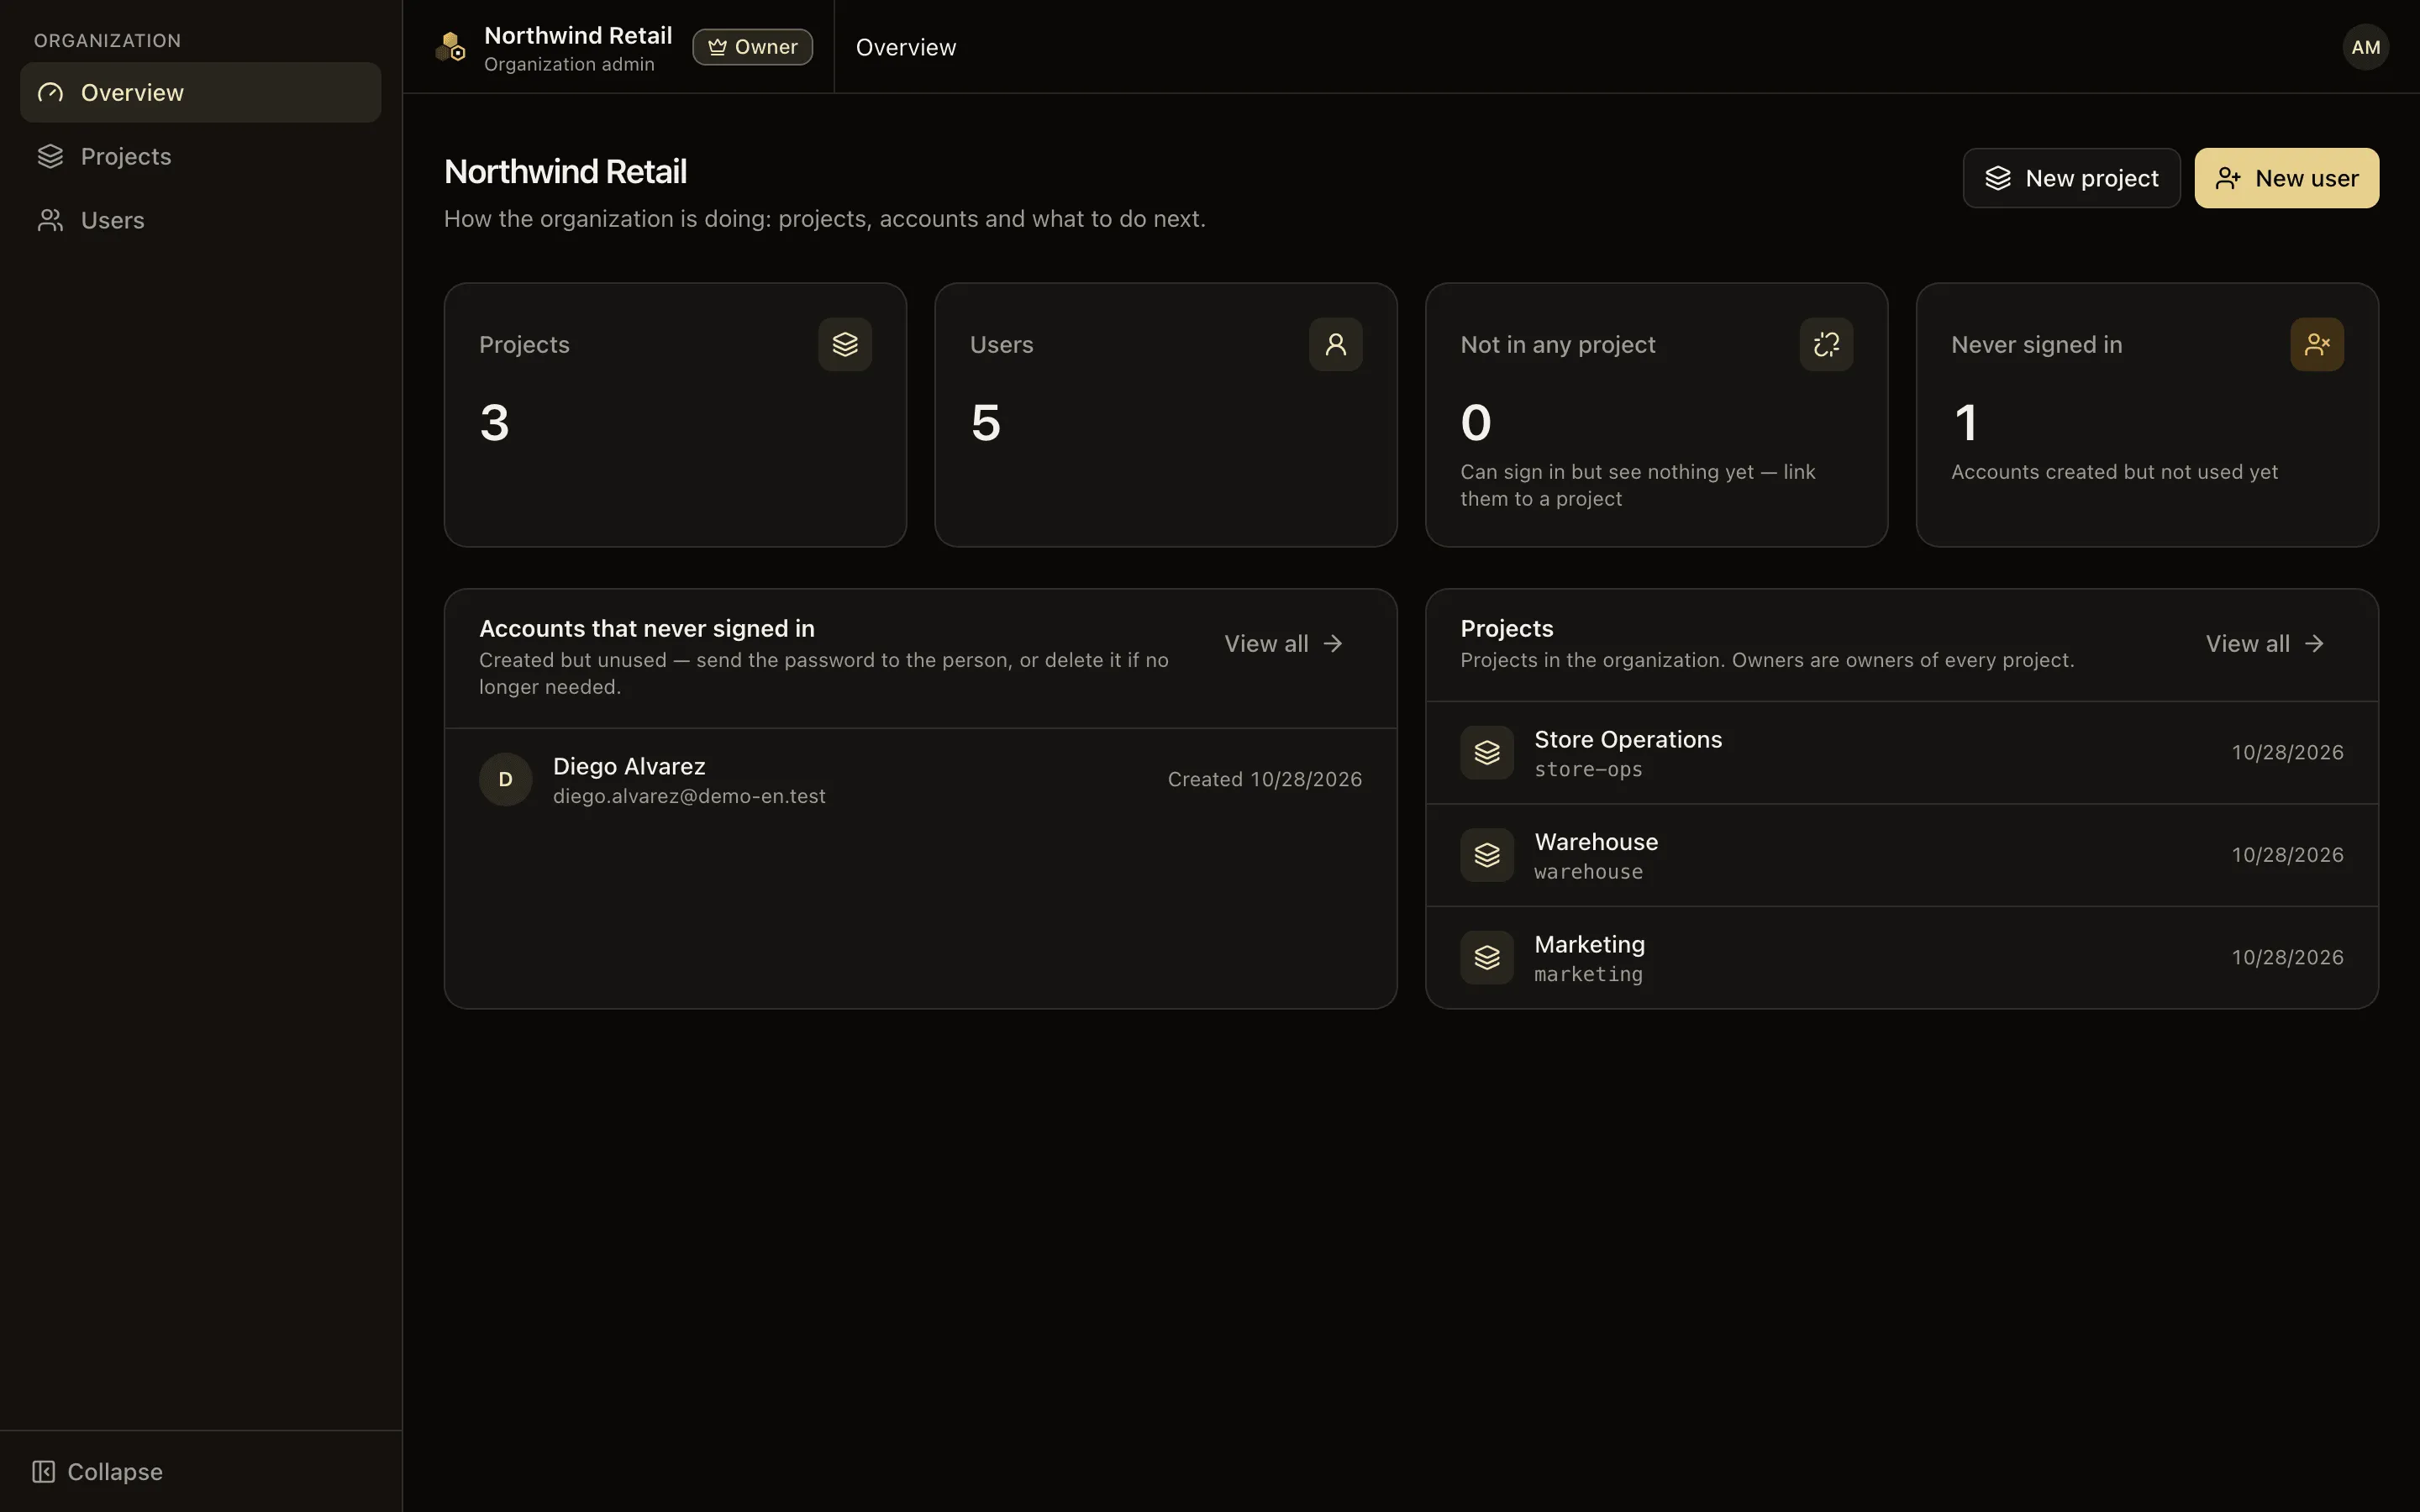The height and width of the screenshot is (1512, 2420).
Task: Click the add-person icon on New user
Action: (2228, 178)
